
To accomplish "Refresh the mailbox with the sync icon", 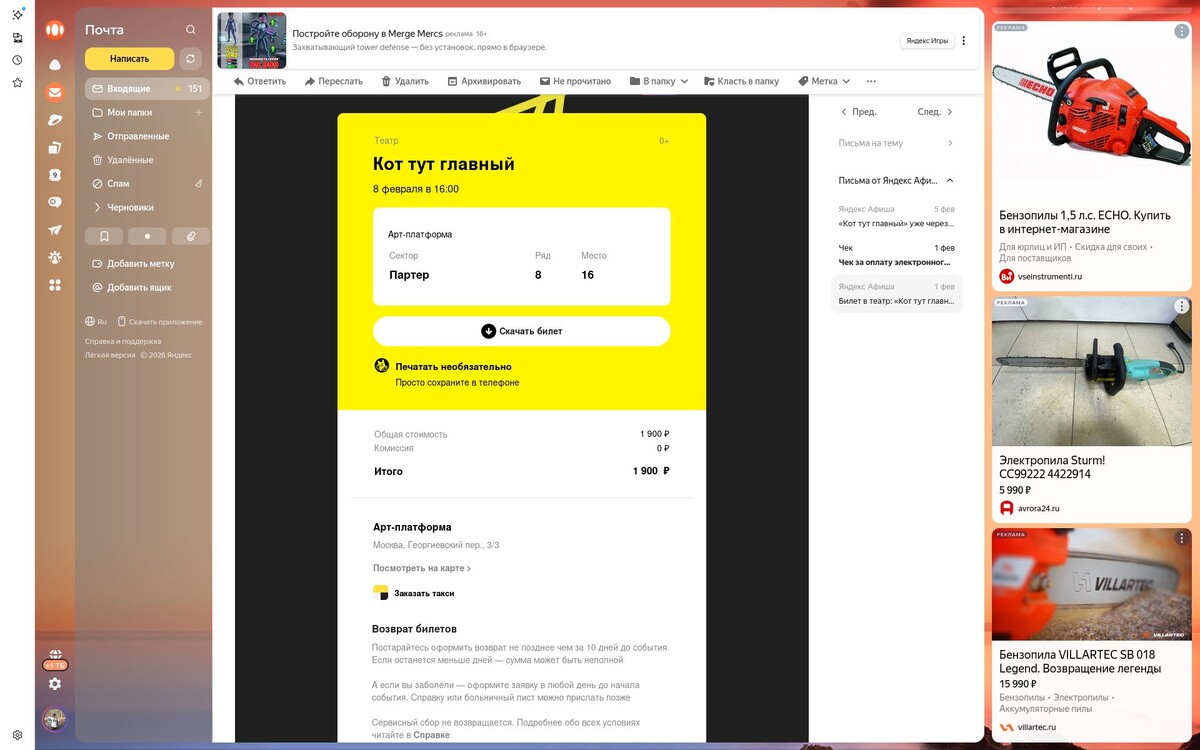I will [x=190, y=59].
